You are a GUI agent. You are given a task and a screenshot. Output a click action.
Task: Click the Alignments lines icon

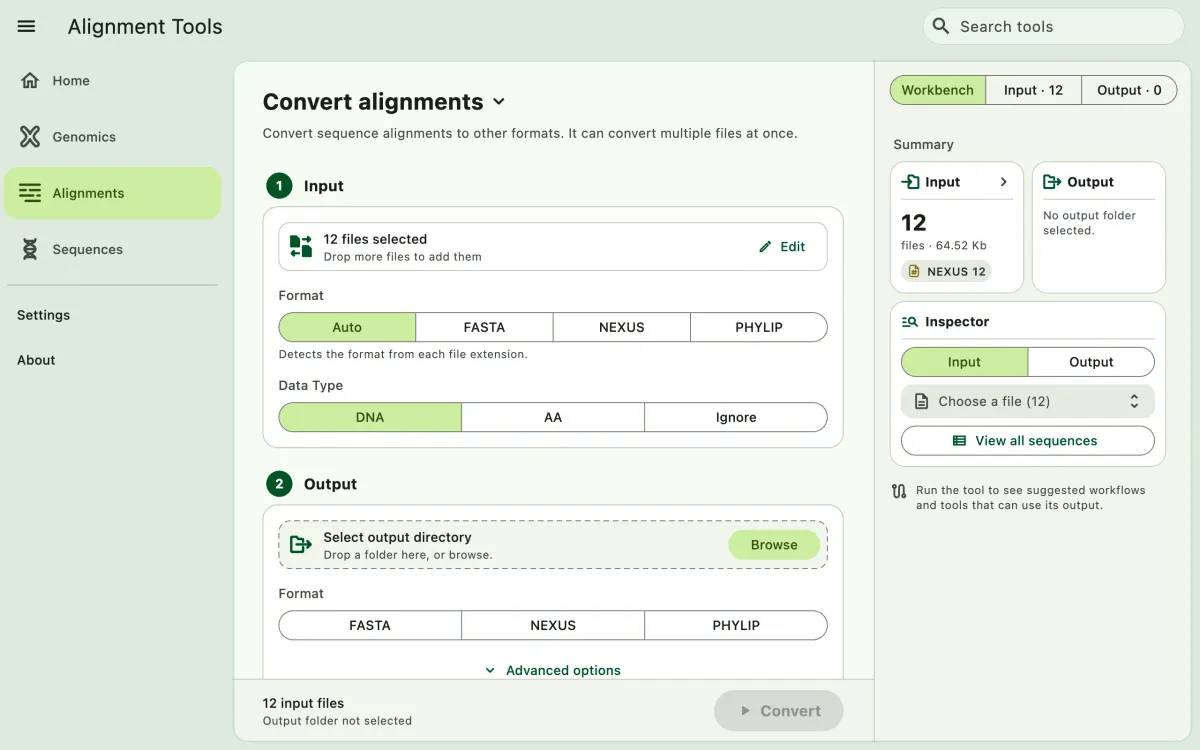(x=30, y=193)
